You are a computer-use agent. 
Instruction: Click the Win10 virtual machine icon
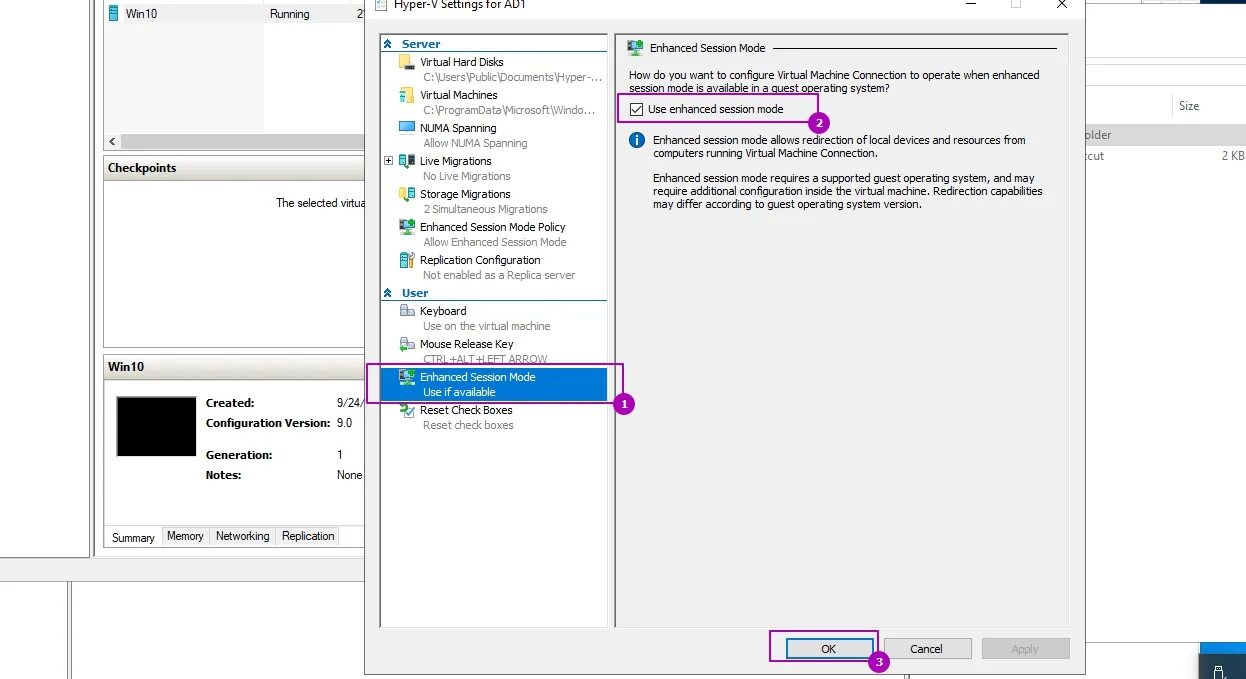113,14
